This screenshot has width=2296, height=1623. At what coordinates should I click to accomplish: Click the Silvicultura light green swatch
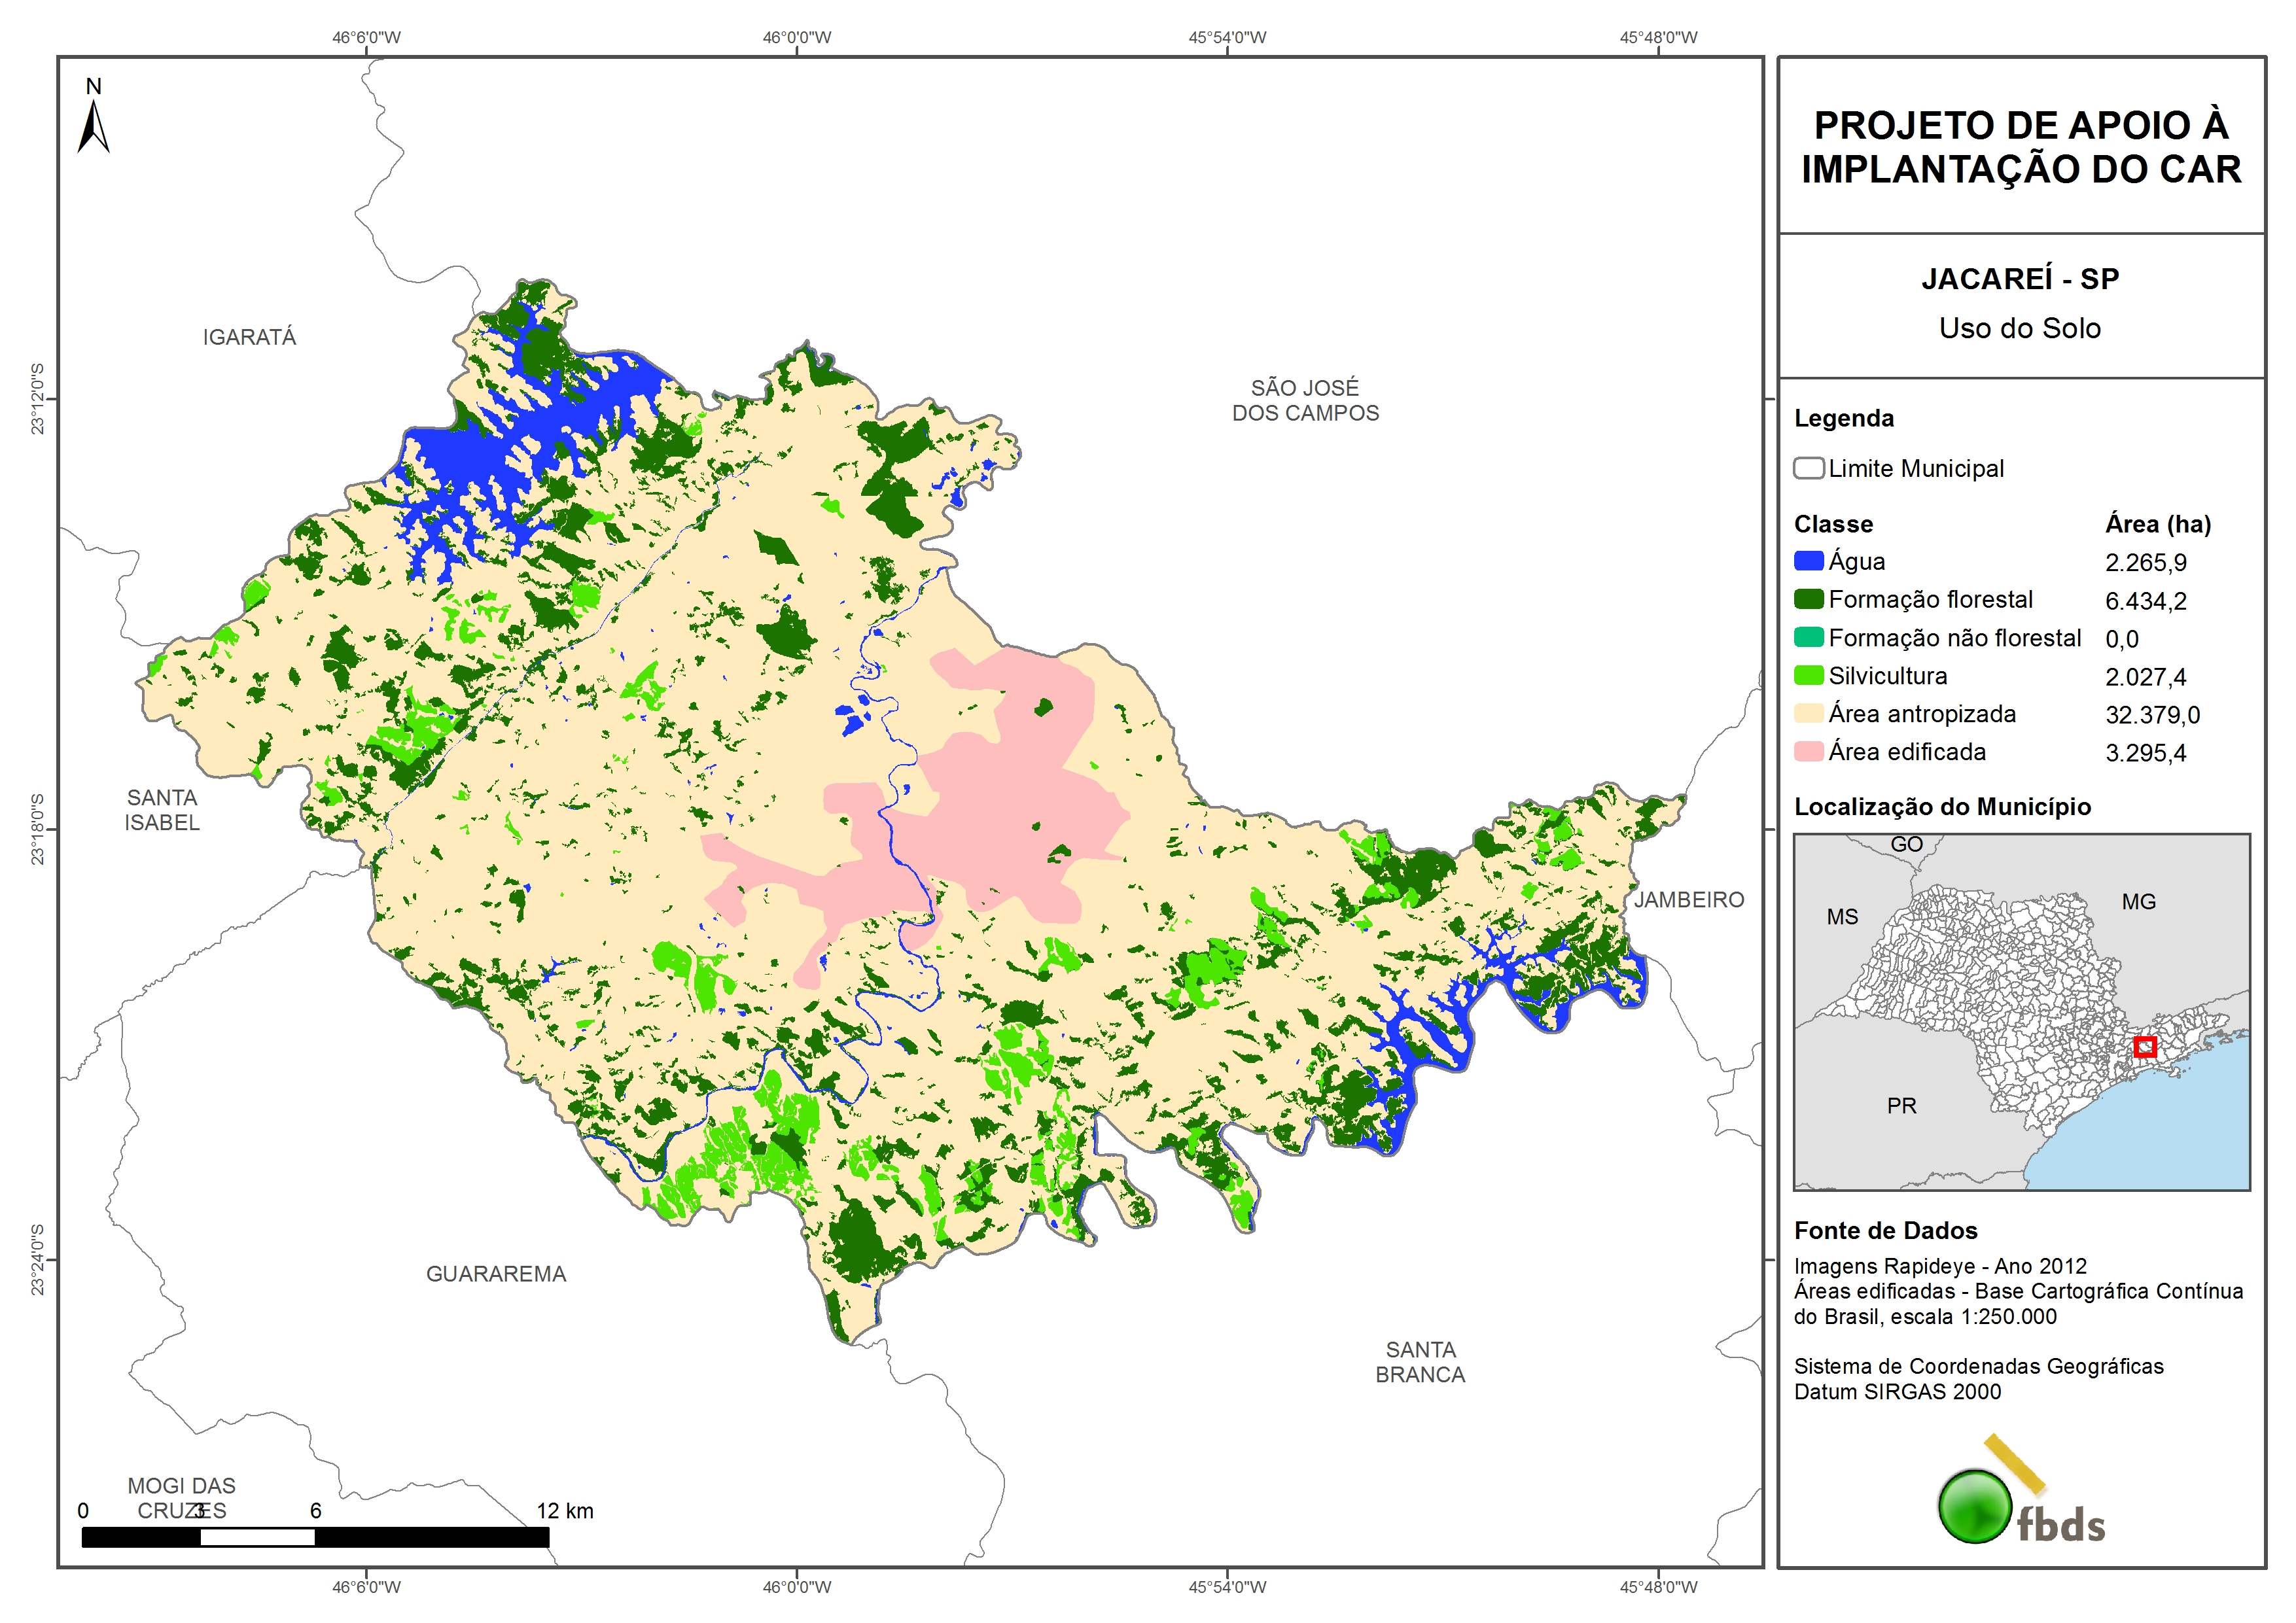click(x=1808, y=675)
